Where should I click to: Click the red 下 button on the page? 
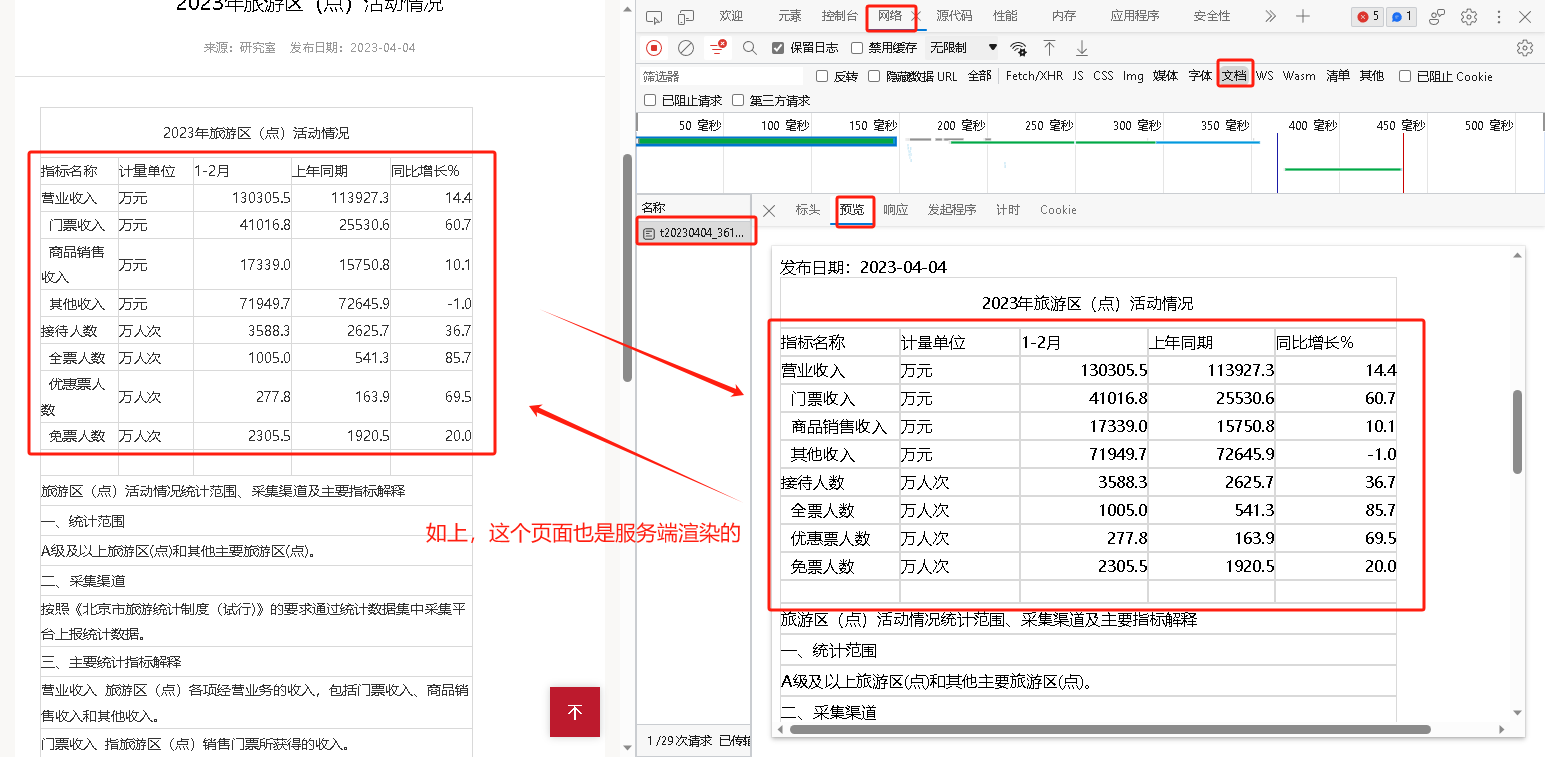(x=574, y=712)
